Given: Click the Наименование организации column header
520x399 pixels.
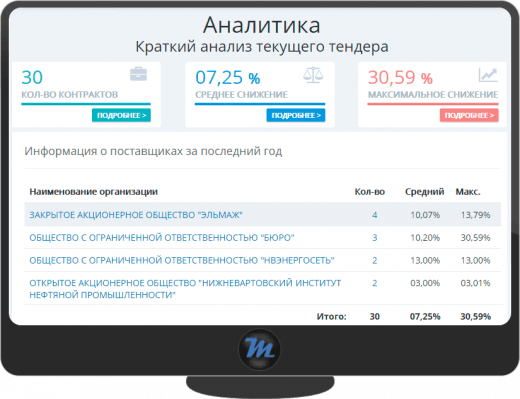Looking at the screenshot, I should 93,192.
